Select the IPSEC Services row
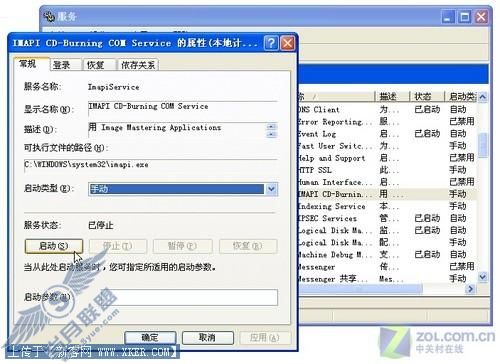The height and width of the screenshot is (364, 500). pos(387,218)
